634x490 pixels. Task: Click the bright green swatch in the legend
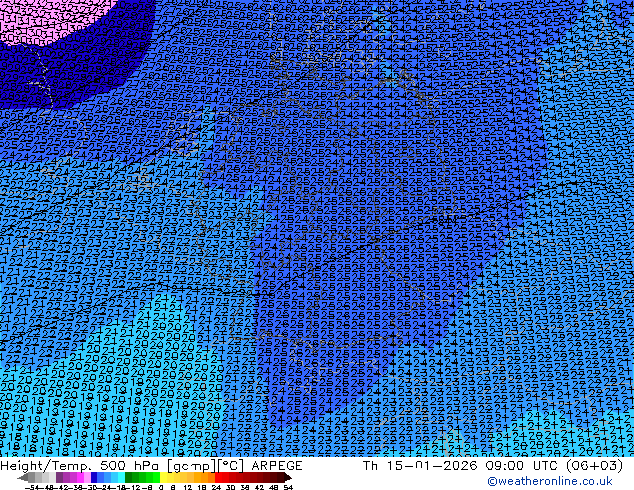point(156,477)
